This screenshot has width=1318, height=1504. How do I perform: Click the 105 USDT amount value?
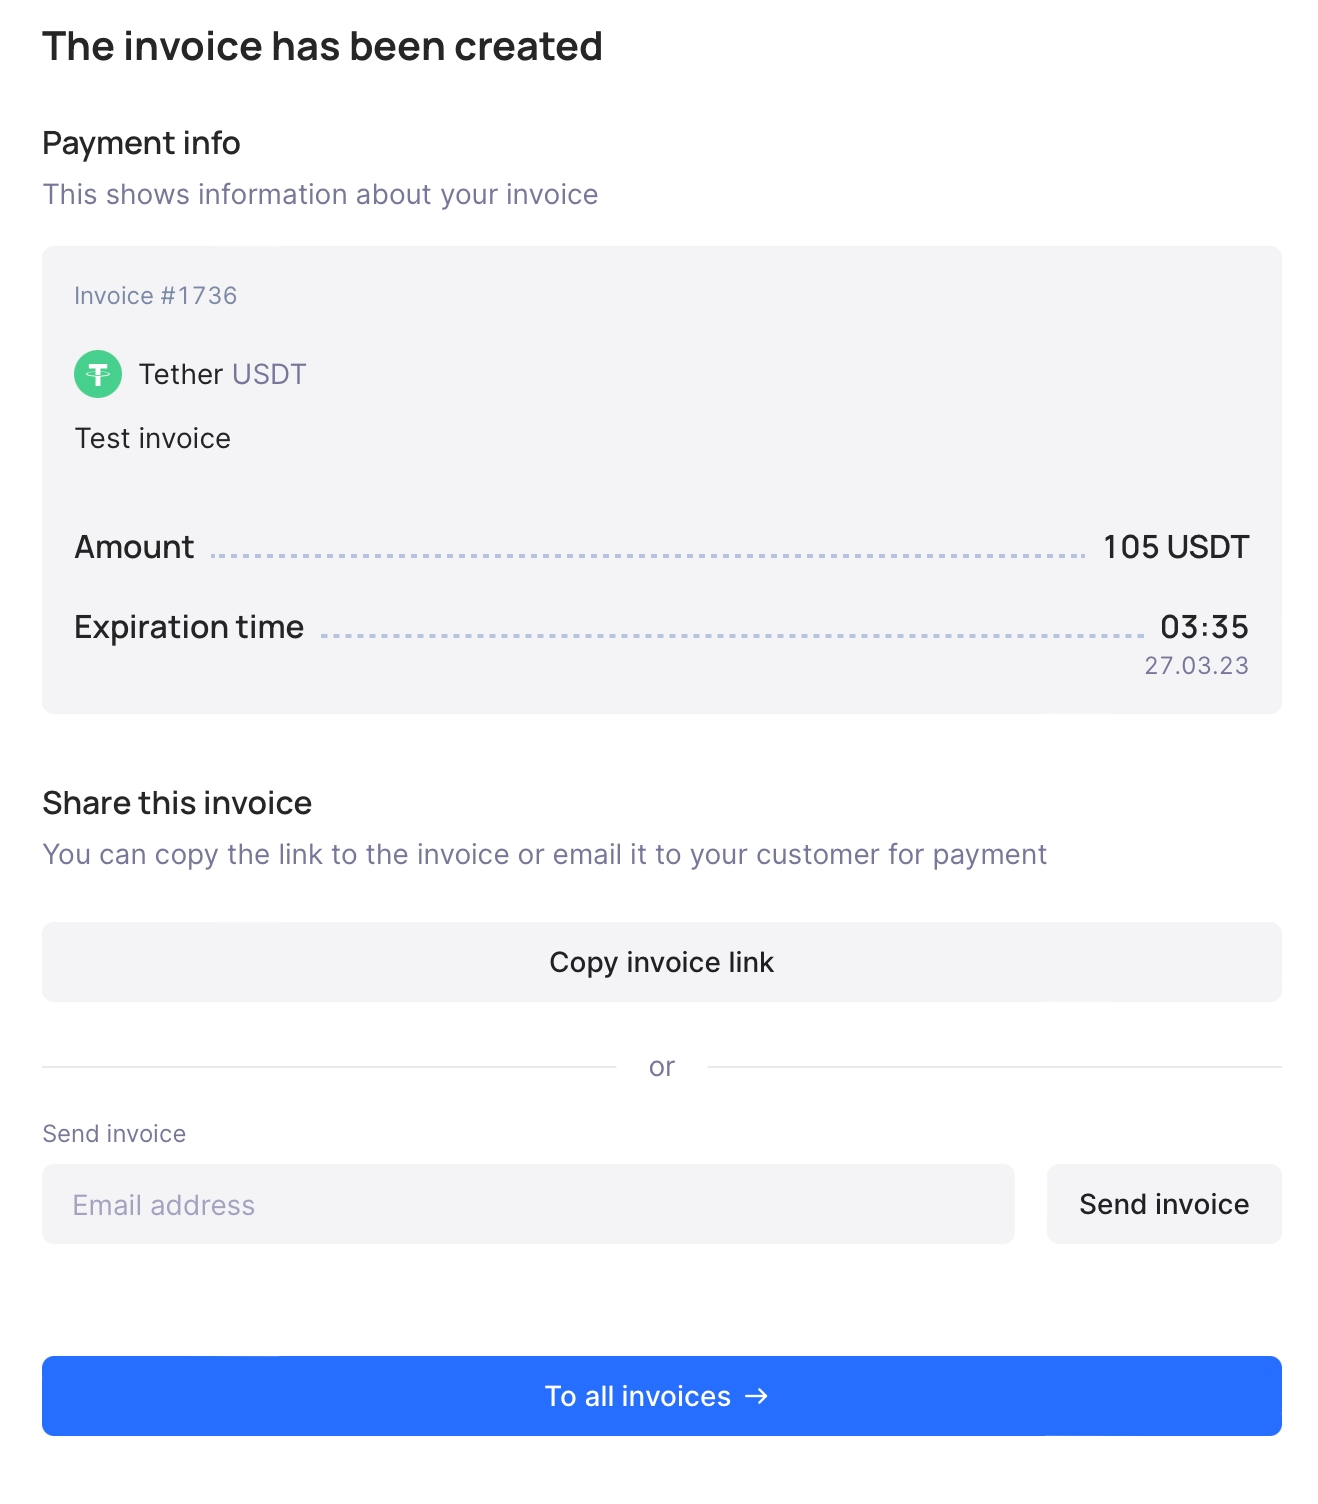click(x=1176, y=547)
